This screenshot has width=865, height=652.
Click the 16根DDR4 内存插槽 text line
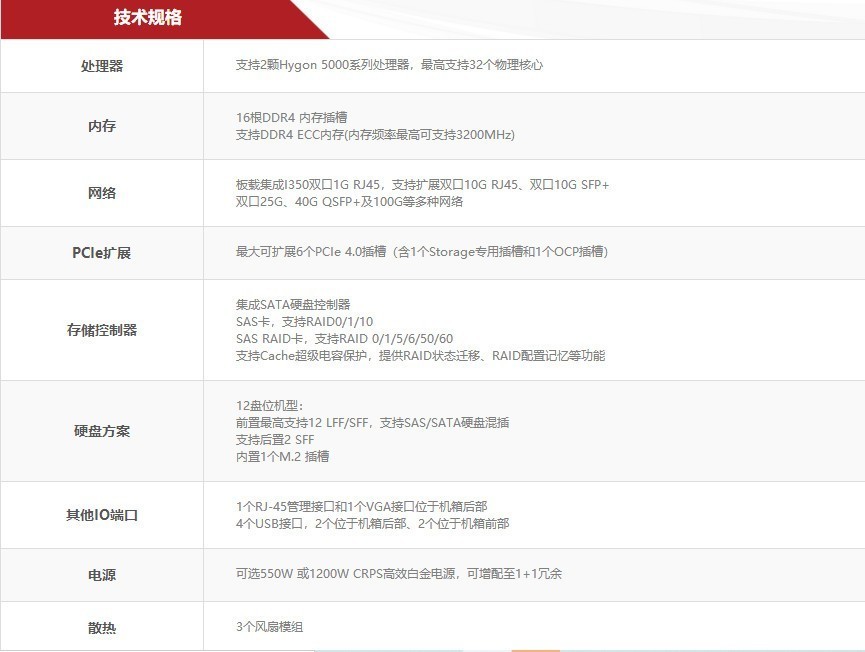[292, 118]
